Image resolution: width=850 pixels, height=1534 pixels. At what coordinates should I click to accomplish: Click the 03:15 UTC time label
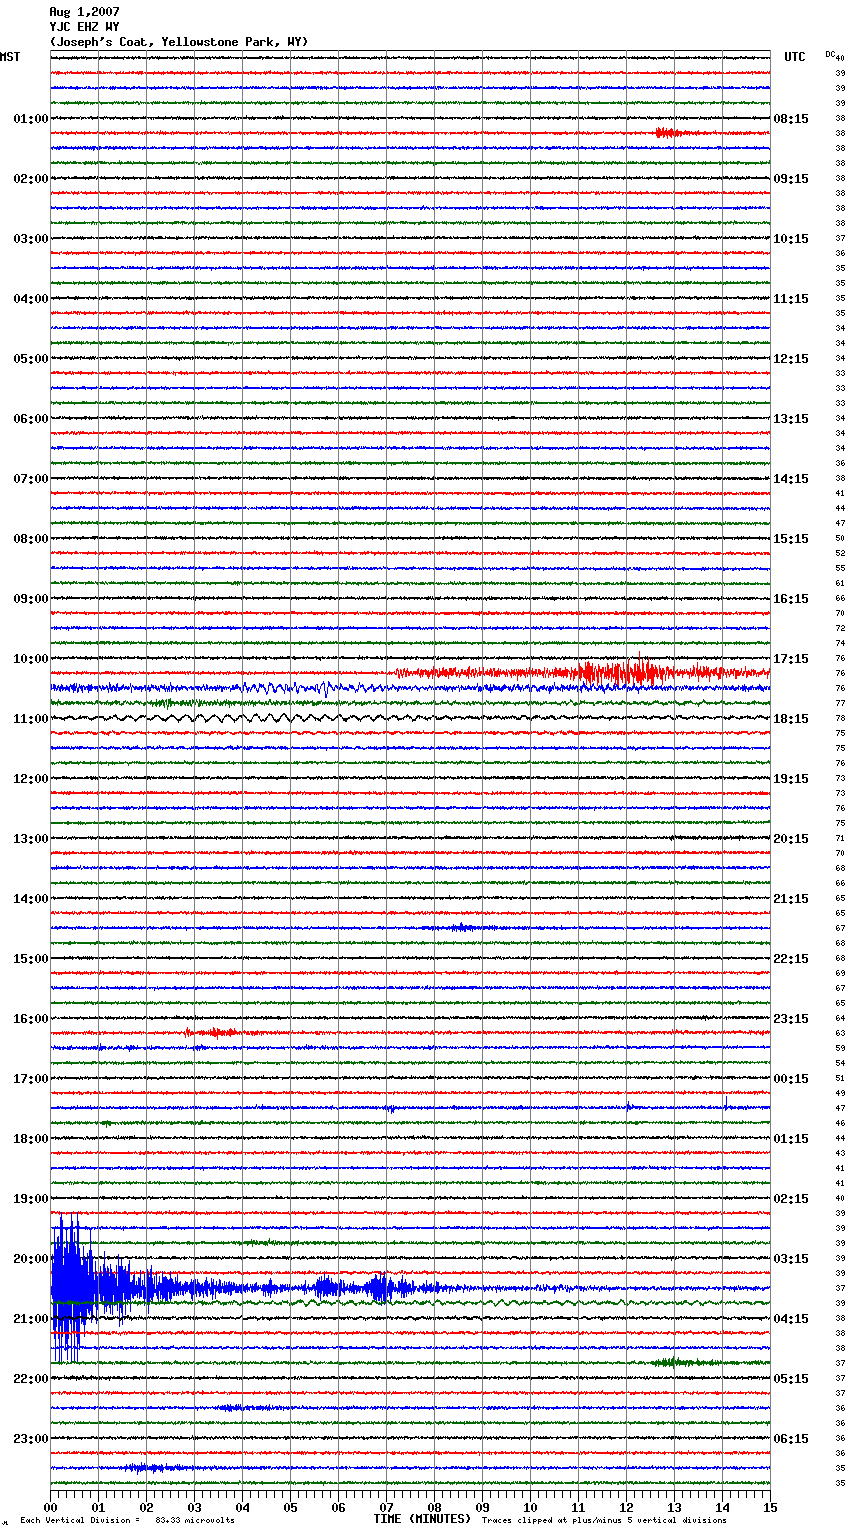(x=791, y=1259)
